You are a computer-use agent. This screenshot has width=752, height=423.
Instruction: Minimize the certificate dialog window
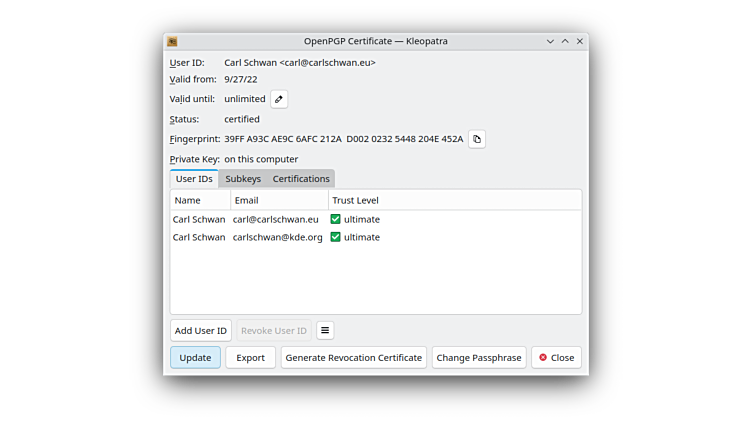[x=550, y=41]
